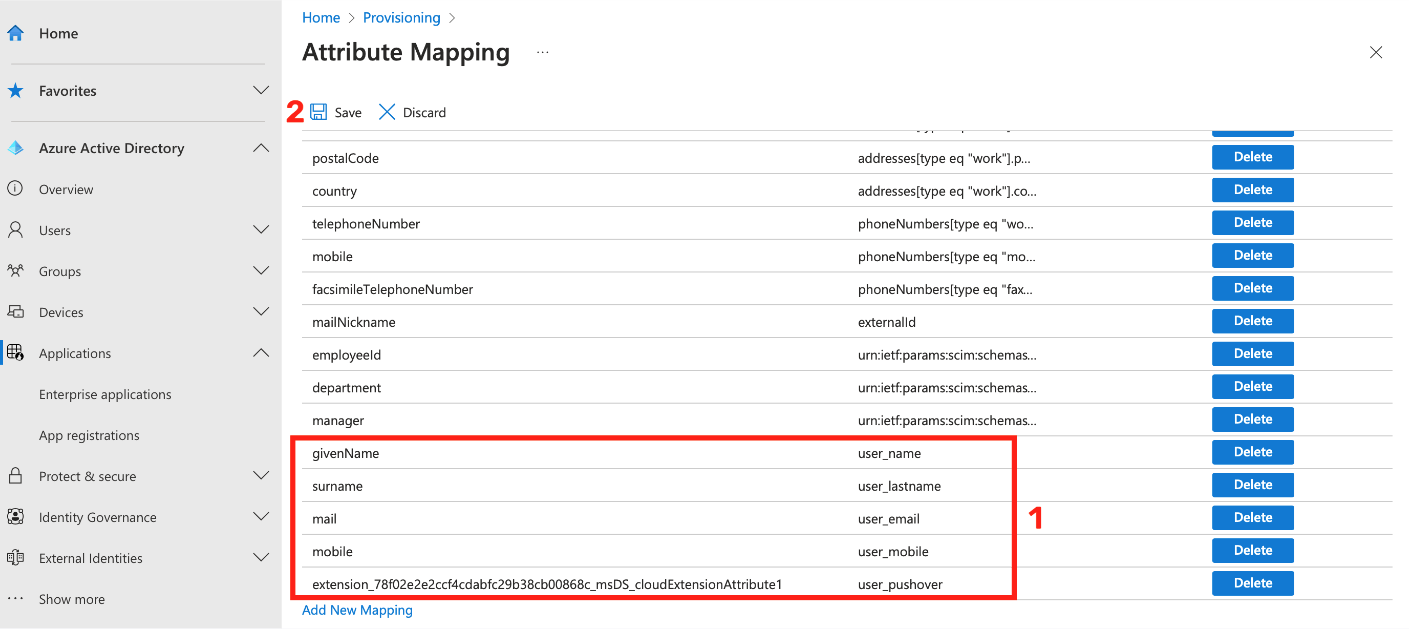The height and width of the screenshot is (629, 1409).
Task: Collapse the Azure Active Directory section
Action: point(261,148)
